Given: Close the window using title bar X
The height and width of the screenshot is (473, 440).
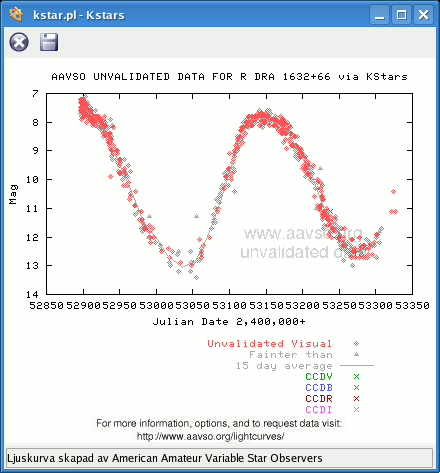Looking at the screenshot, I should (424, 15).
